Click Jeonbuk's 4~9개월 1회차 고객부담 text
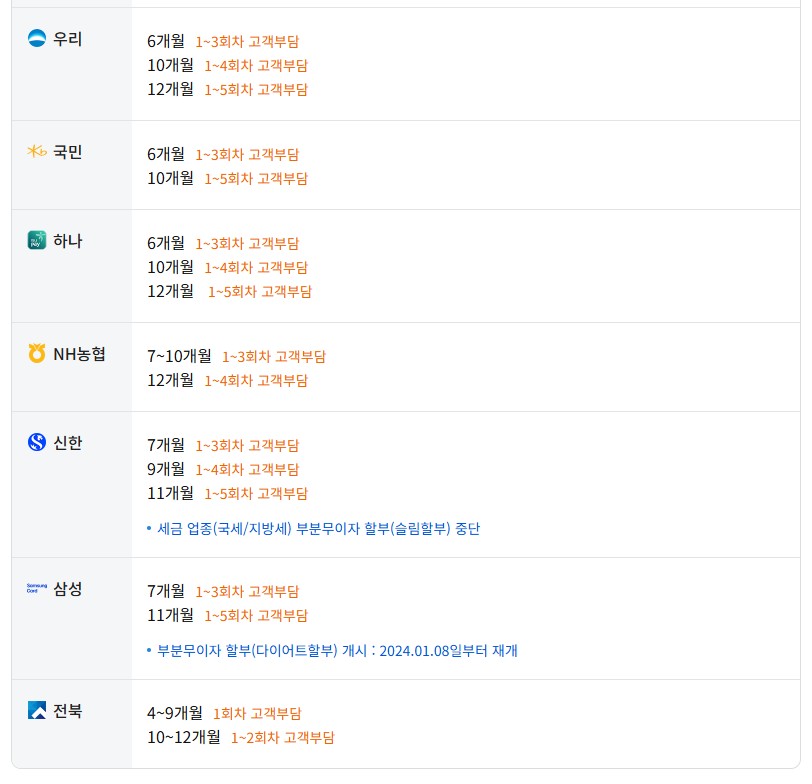 pos(256,713)
